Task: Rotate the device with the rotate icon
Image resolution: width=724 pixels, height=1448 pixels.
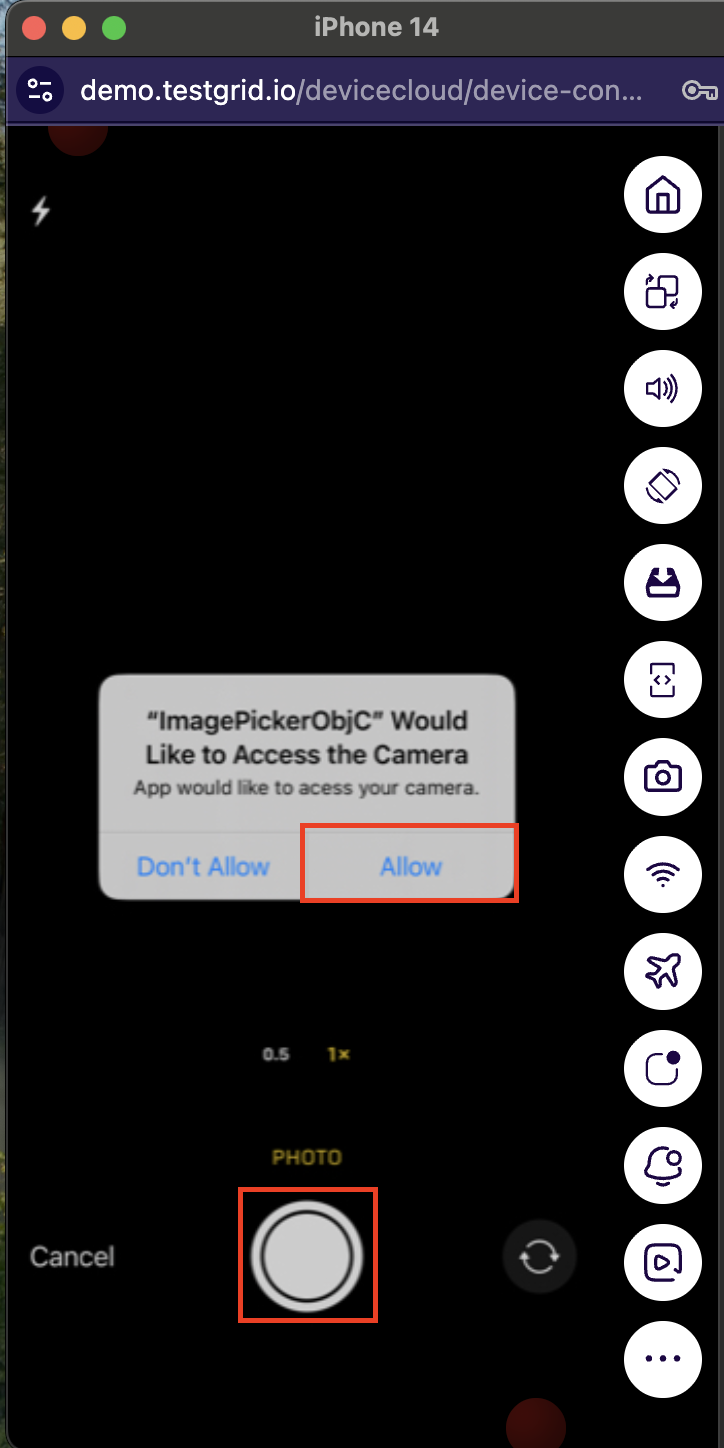Action: [x=663, y=487]
